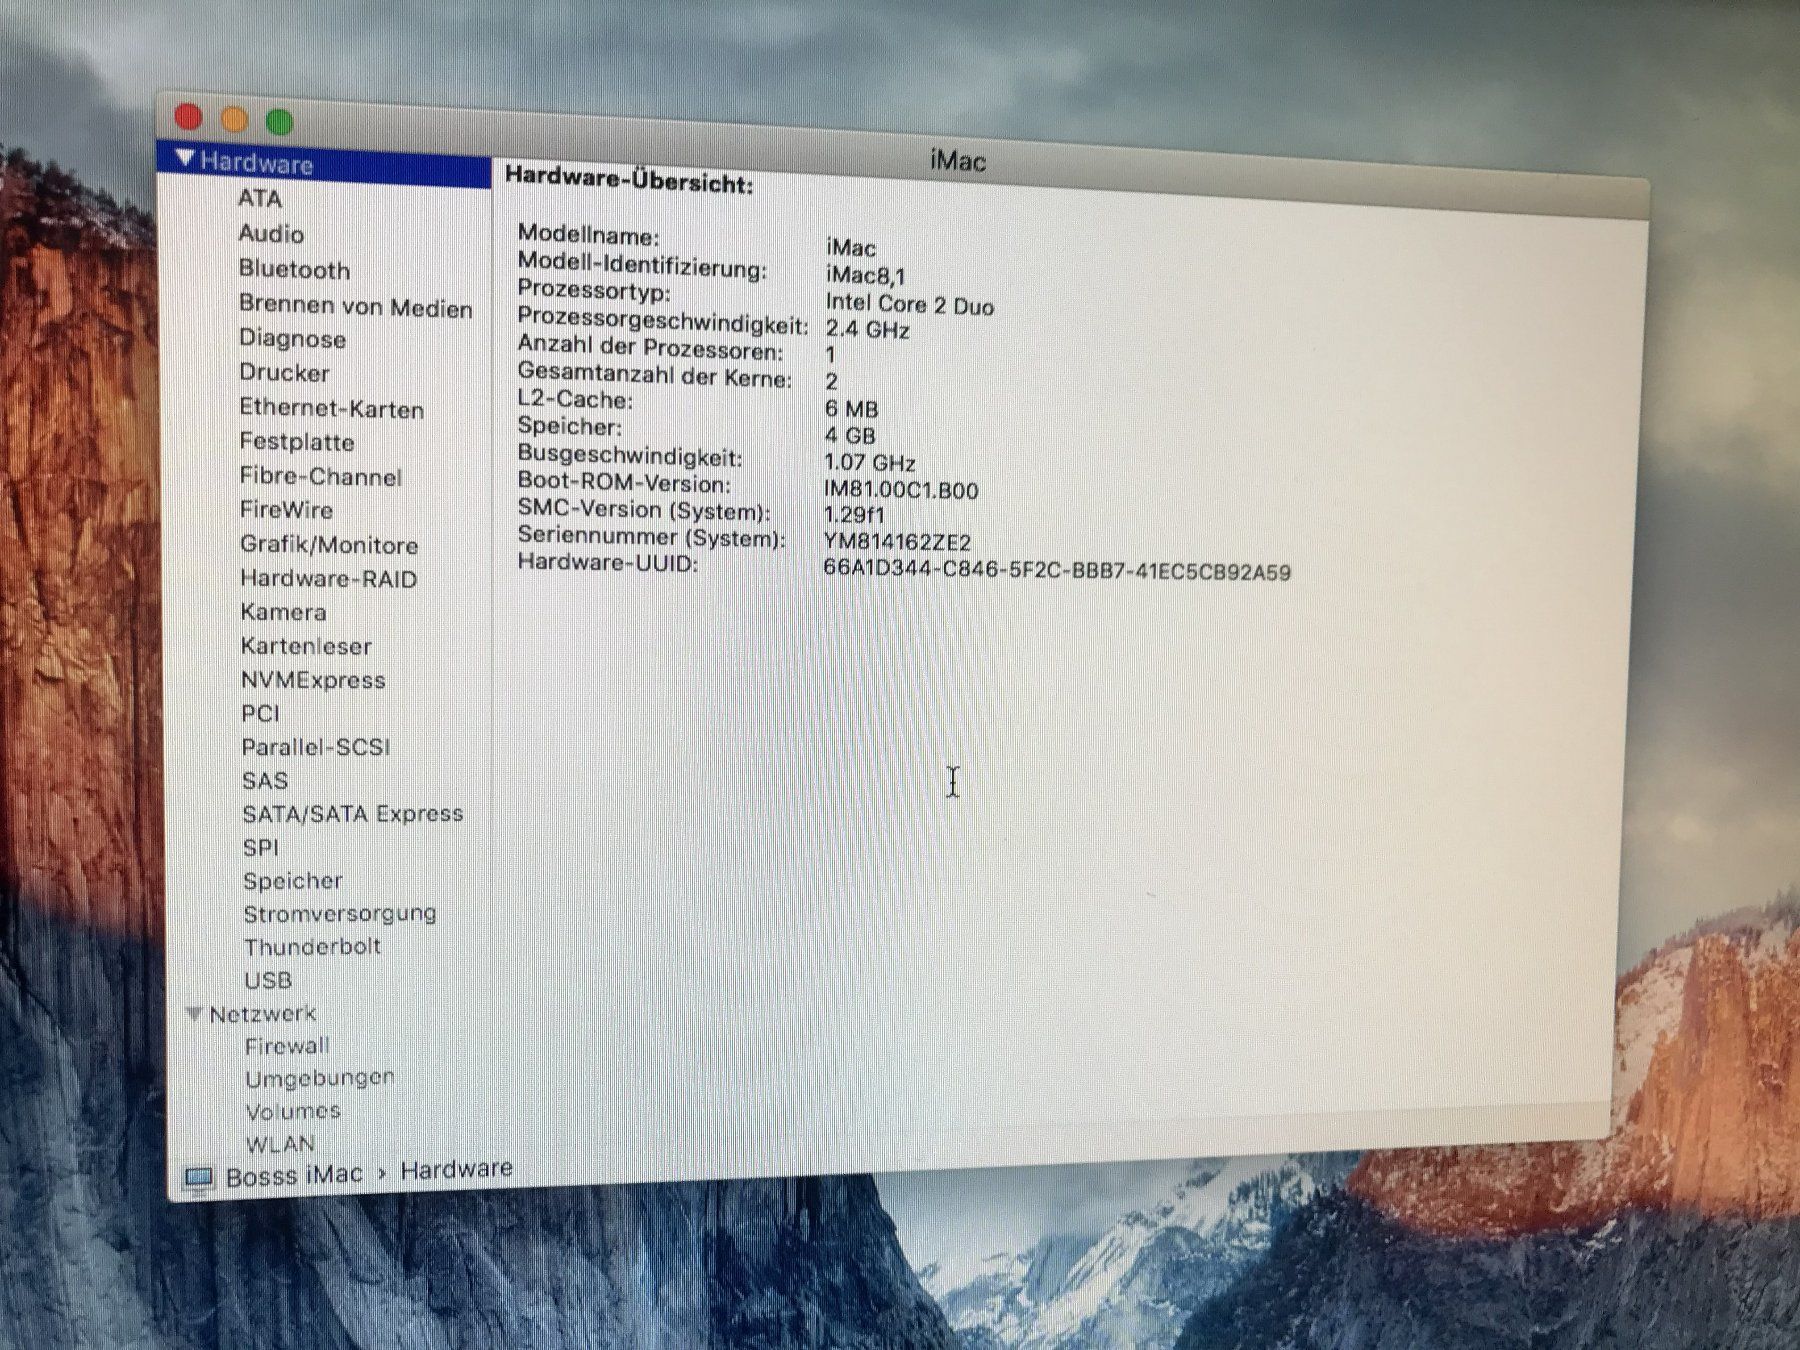Open Ethernet-Karten entry
Screen dimensions: 1800x1350
click(331, 408)
